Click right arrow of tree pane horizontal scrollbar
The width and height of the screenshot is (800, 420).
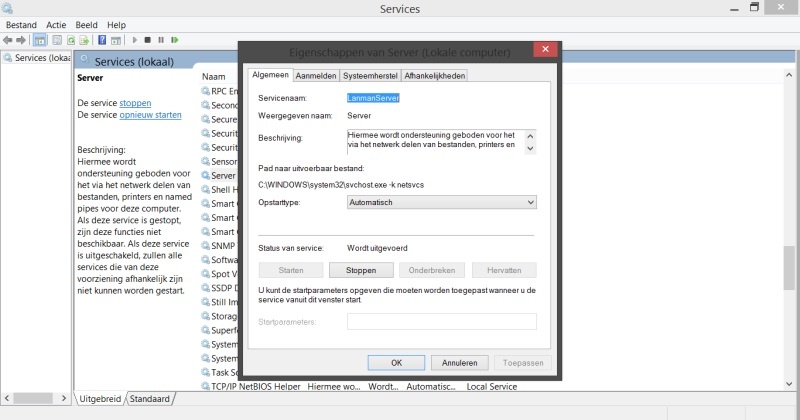tap(64, 398)
